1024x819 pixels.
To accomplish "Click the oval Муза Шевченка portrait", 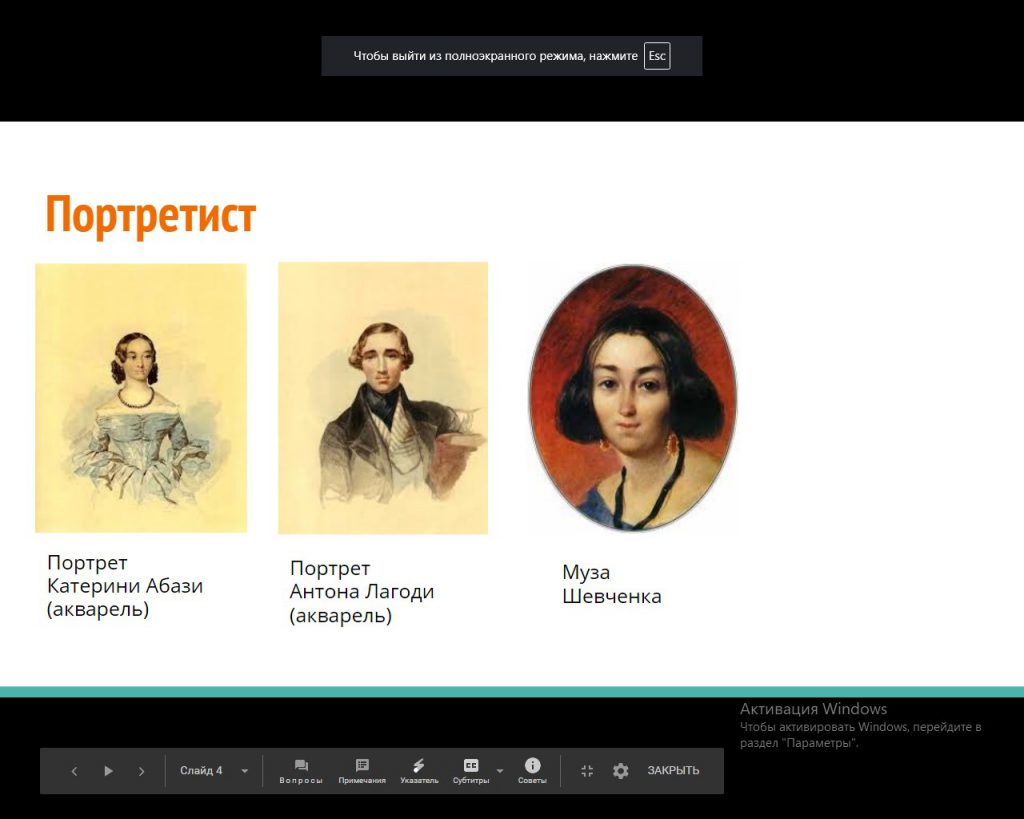I will (632, 397).
